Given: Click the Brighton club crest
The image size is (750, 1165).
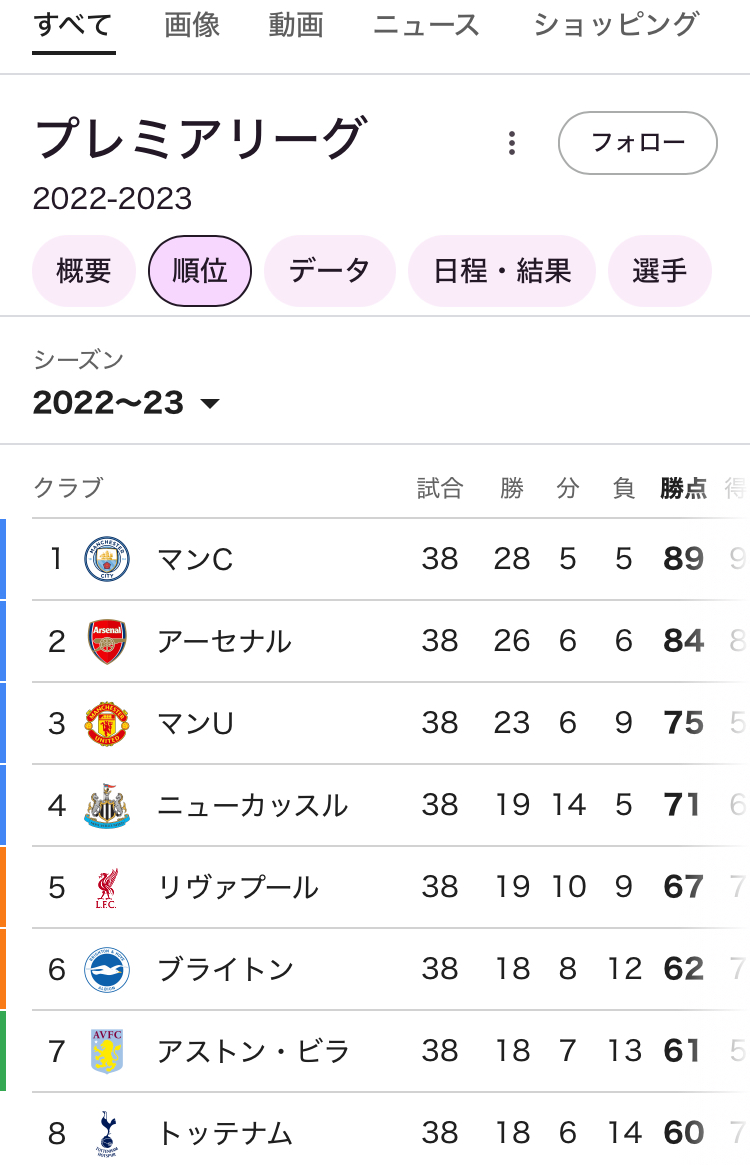Looking at the screenshot, I should [x=107, y=969].
